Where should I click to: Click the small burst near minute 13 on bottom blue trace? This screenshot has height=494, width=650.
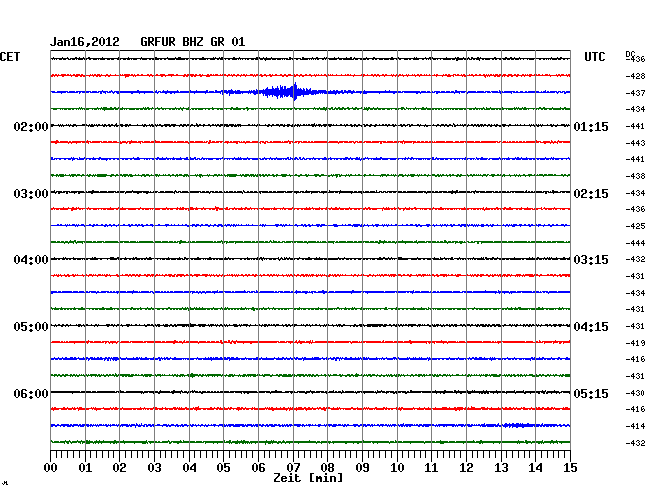pyautogui.click(x=516, y=425)
